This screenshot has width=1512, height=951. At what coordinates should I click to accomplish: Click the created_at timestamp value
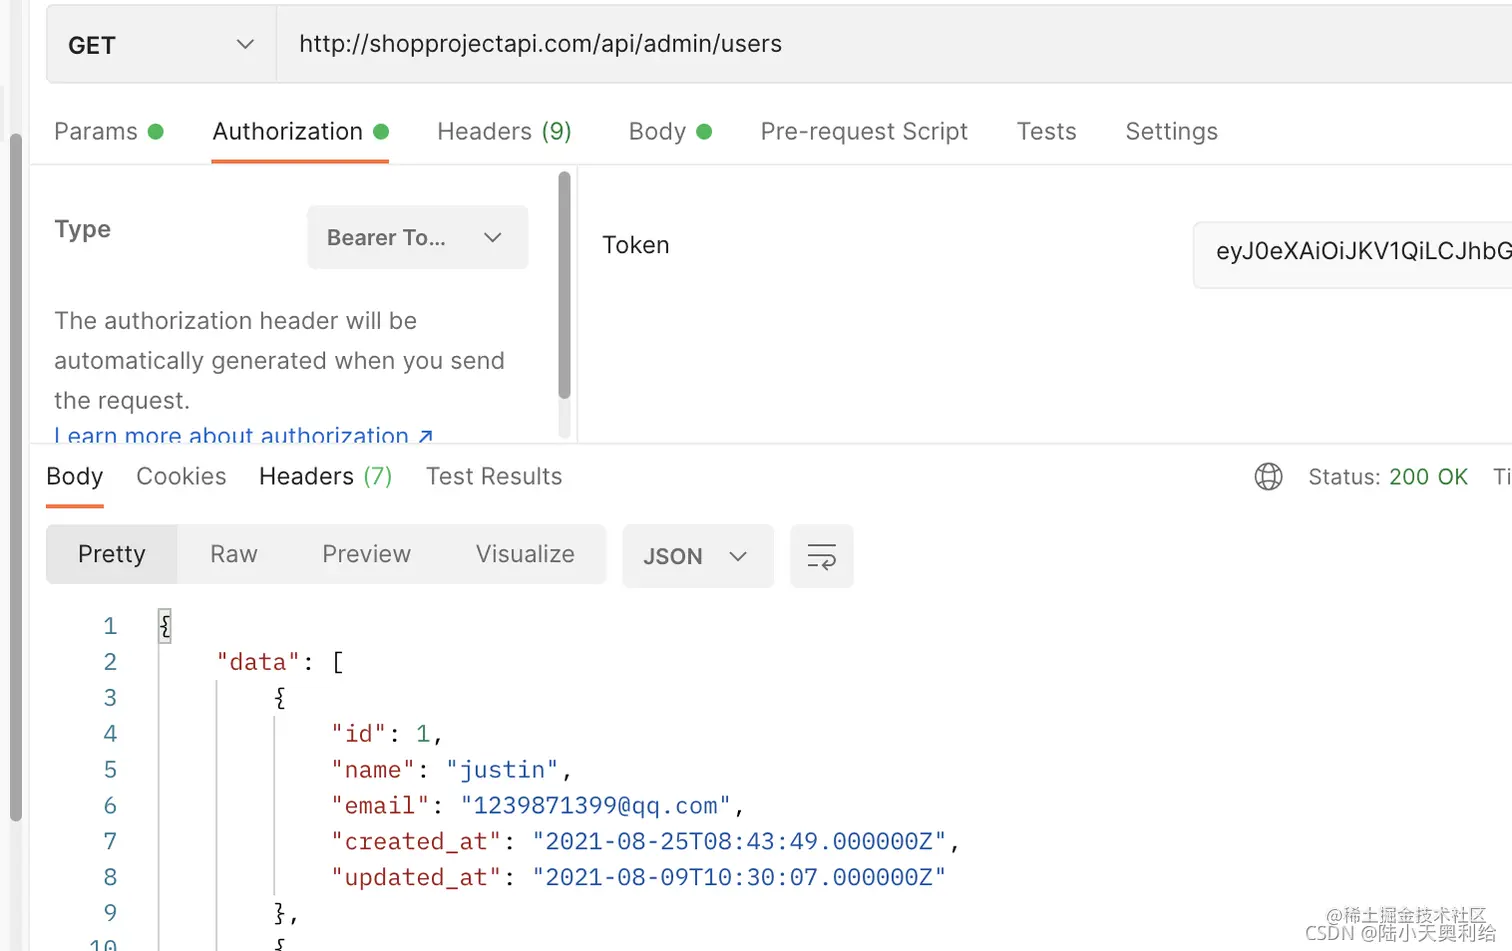[739, 842]
